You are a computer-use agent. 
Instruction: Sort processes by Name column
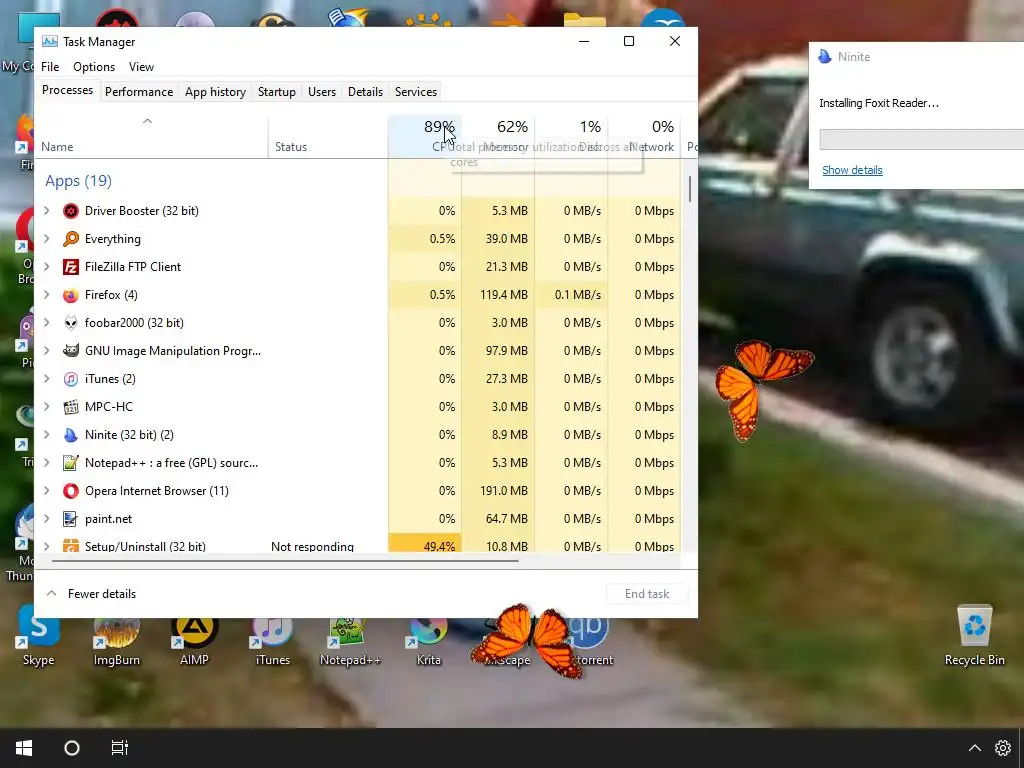click(x=152, y=136)
